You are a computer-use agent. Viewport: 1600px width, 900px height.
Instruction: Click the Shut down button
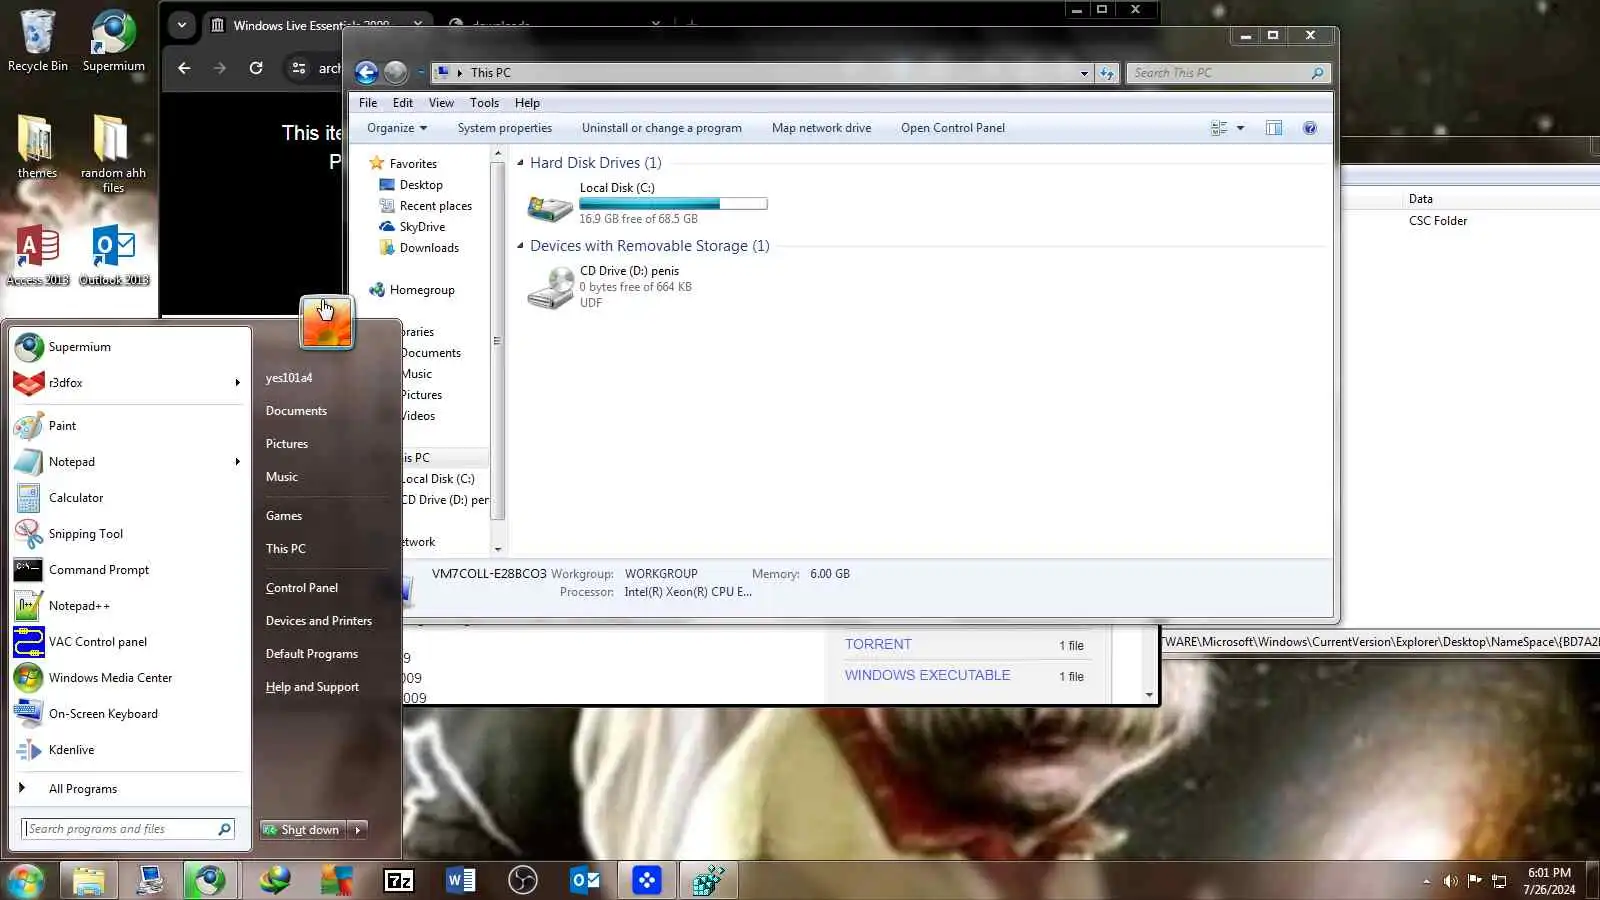304,830
